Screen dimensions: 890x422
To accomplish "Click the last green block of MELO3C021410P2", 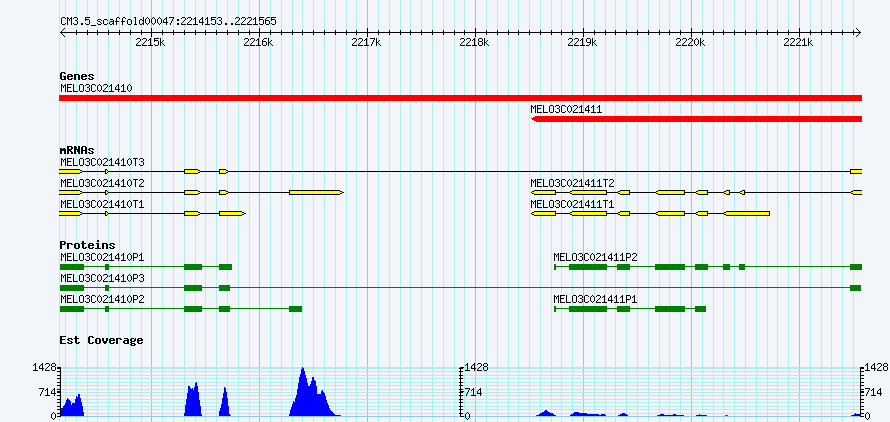I will click(295, 309).
